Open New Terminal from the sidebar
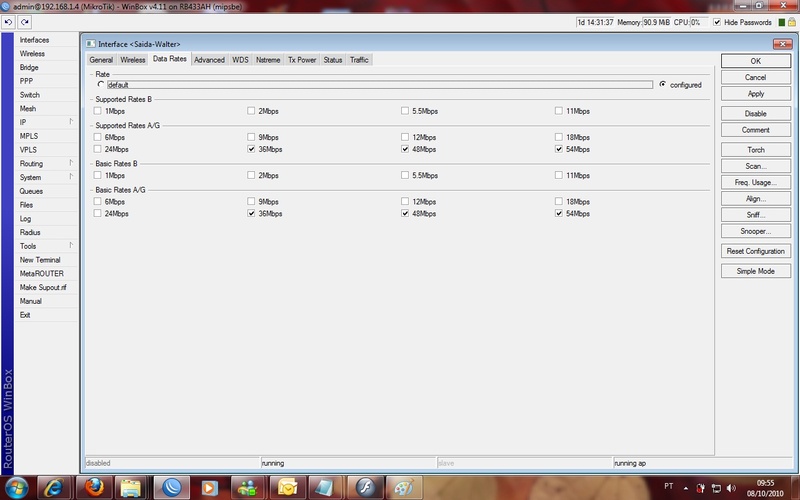 (x=46, y=260)
